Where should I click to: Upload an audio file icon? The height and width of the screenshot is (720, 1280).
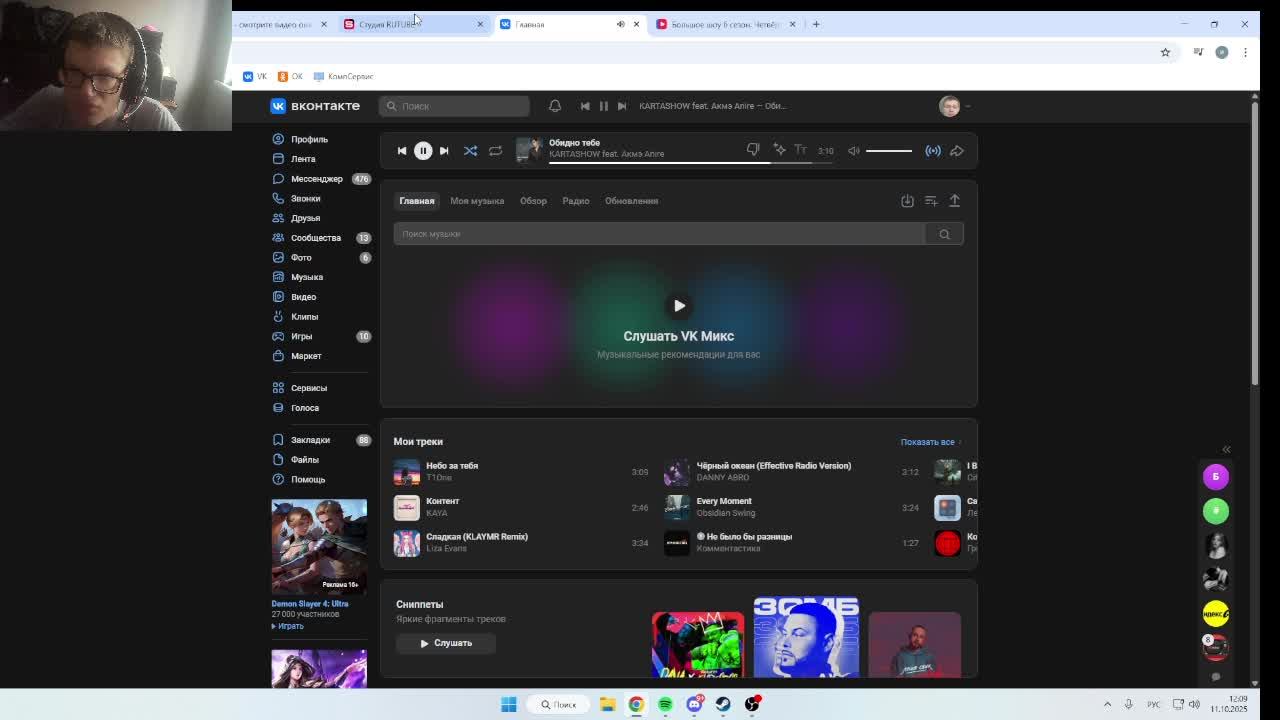coord(954,201)
